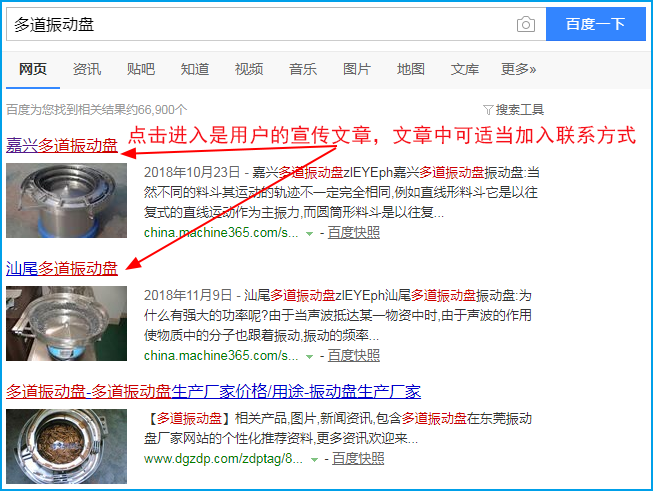Click thumbnail of 汕尾多道振动盘 result
This screenshot has height=491, width=653.
[66, 323]
